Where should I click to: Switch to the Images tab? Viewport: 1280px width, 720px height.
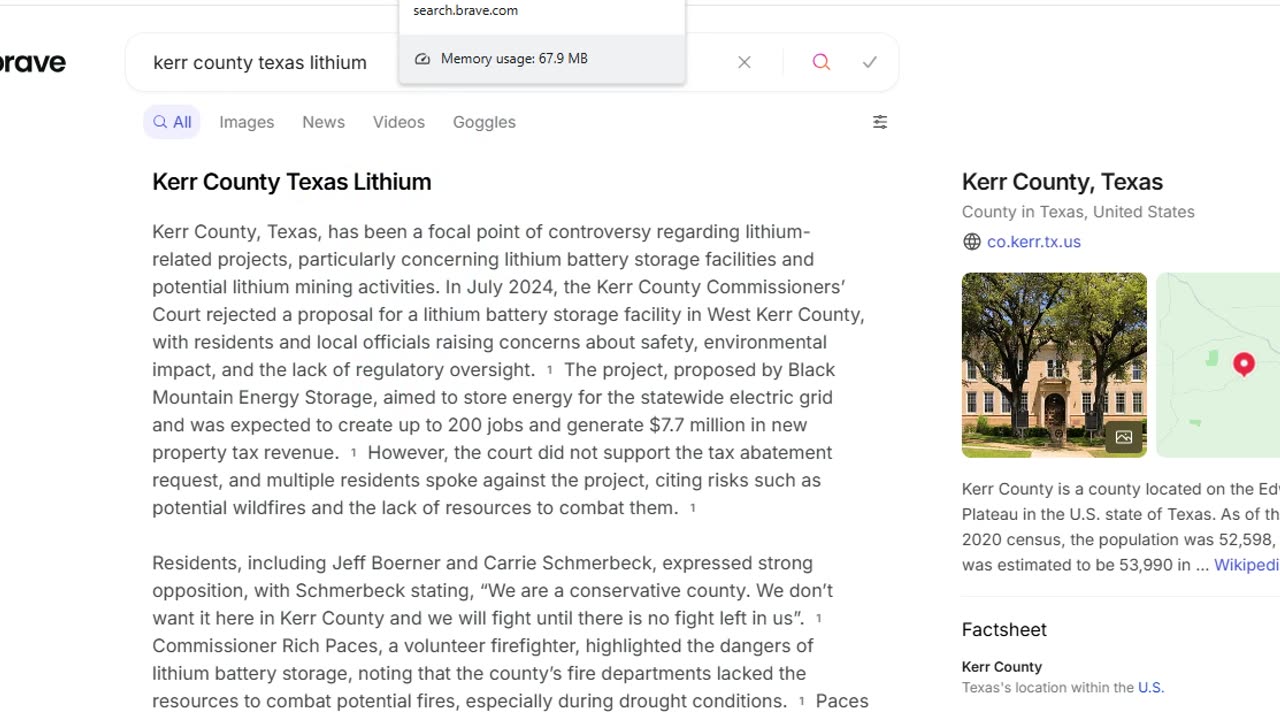(x=246, y=122)
